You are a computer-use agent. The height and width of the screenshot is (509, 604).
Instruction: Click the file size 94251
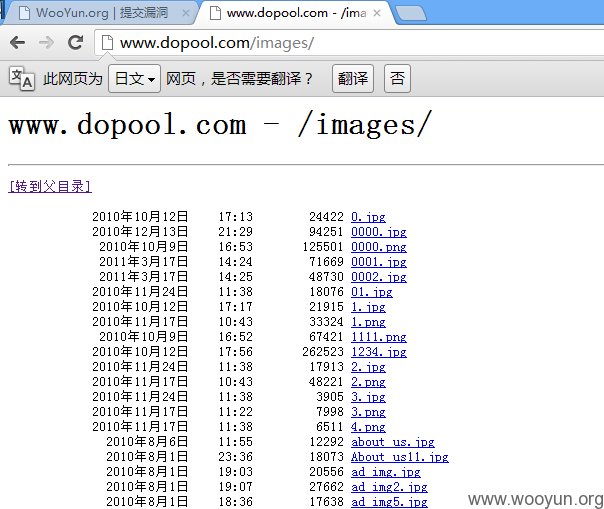pyautogui.click(x=326, y=232)
